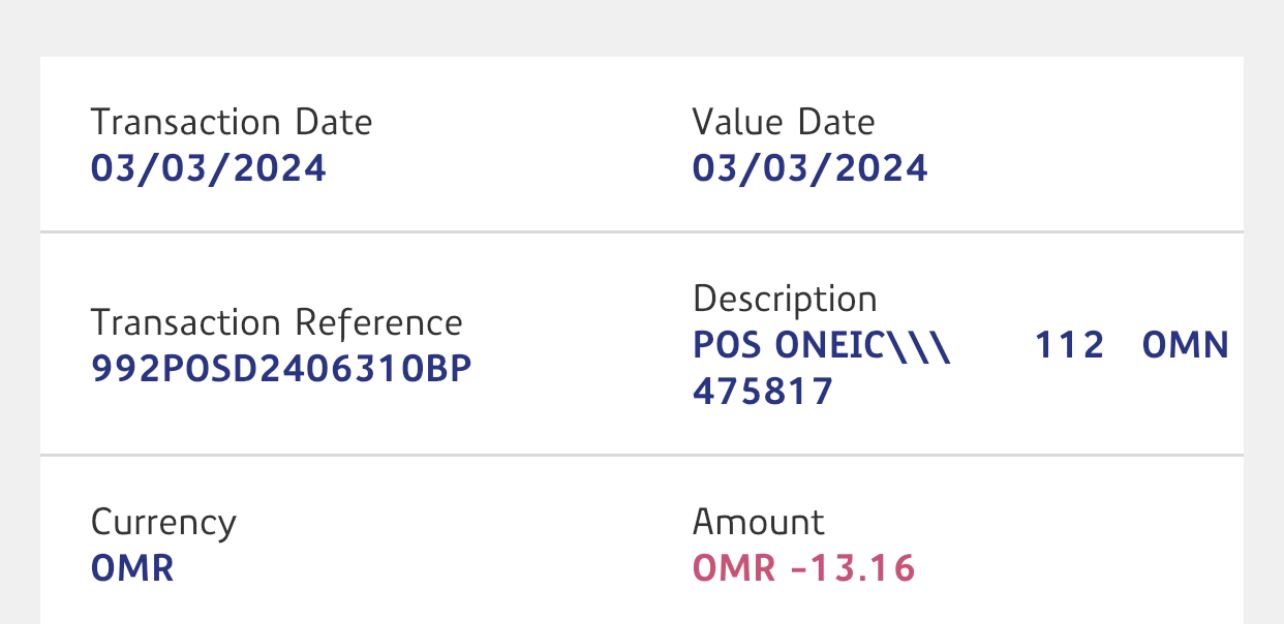Select the 475817 number in description
The width and height of the screenshot is (1284, 624).
point(762,391)
